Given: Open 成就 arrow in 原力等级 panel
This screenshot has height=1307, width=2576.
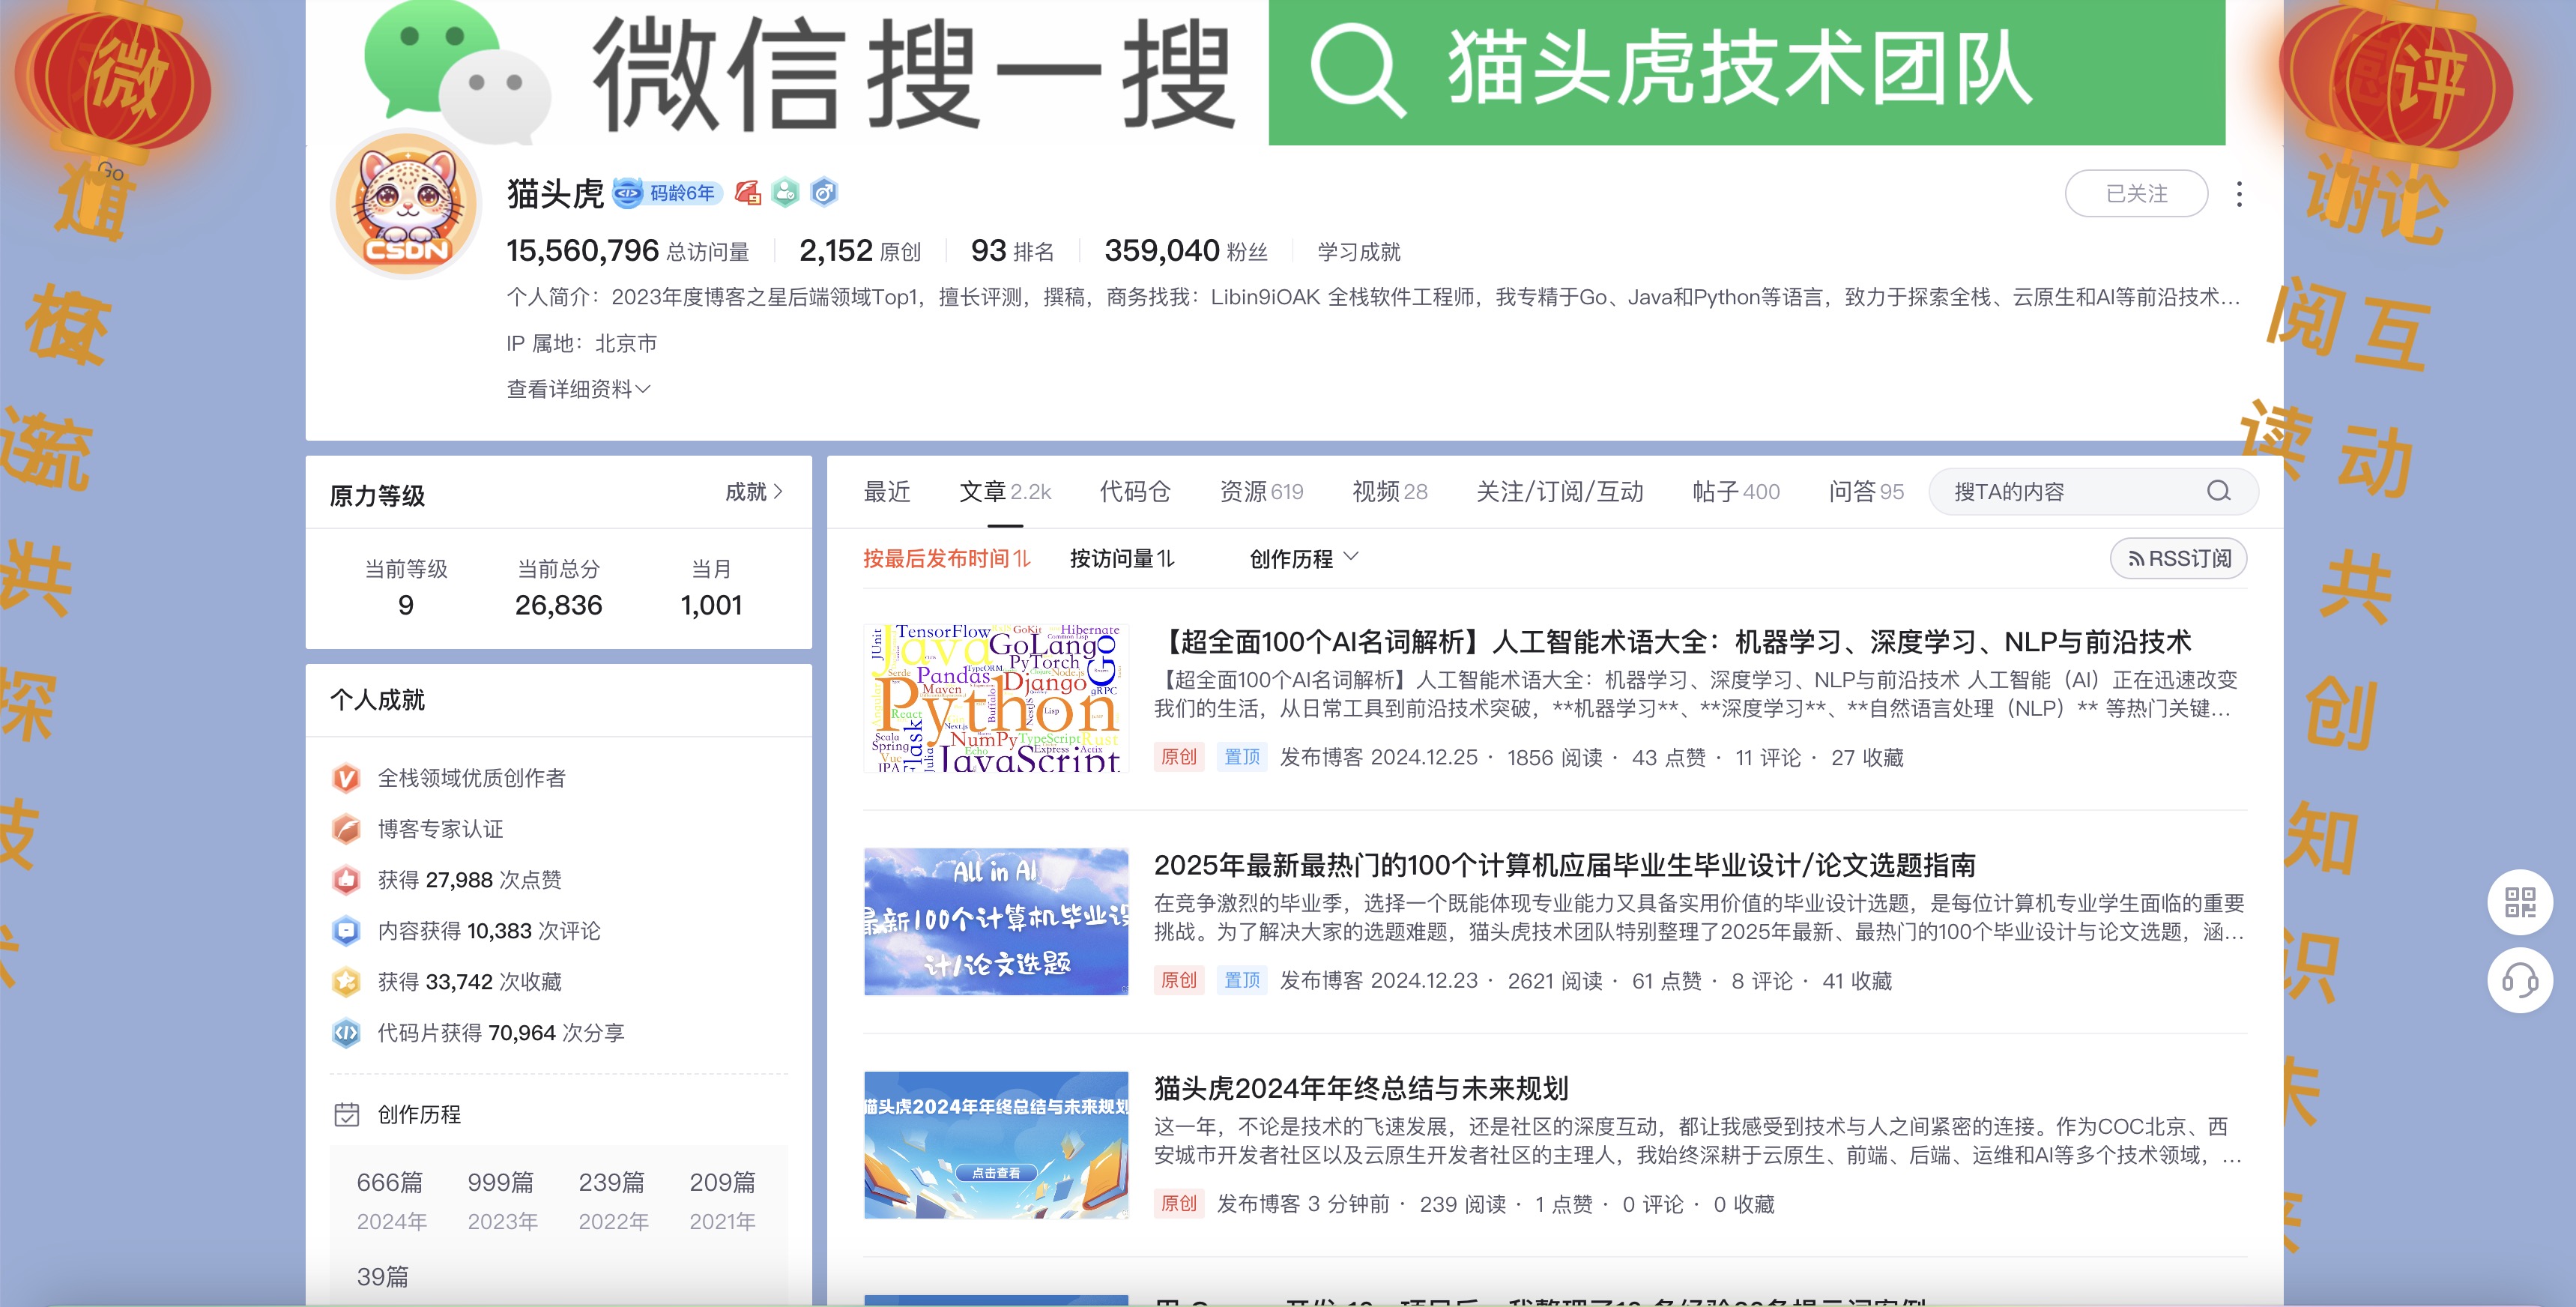Looking at the screenshot, I should [754, 492].
